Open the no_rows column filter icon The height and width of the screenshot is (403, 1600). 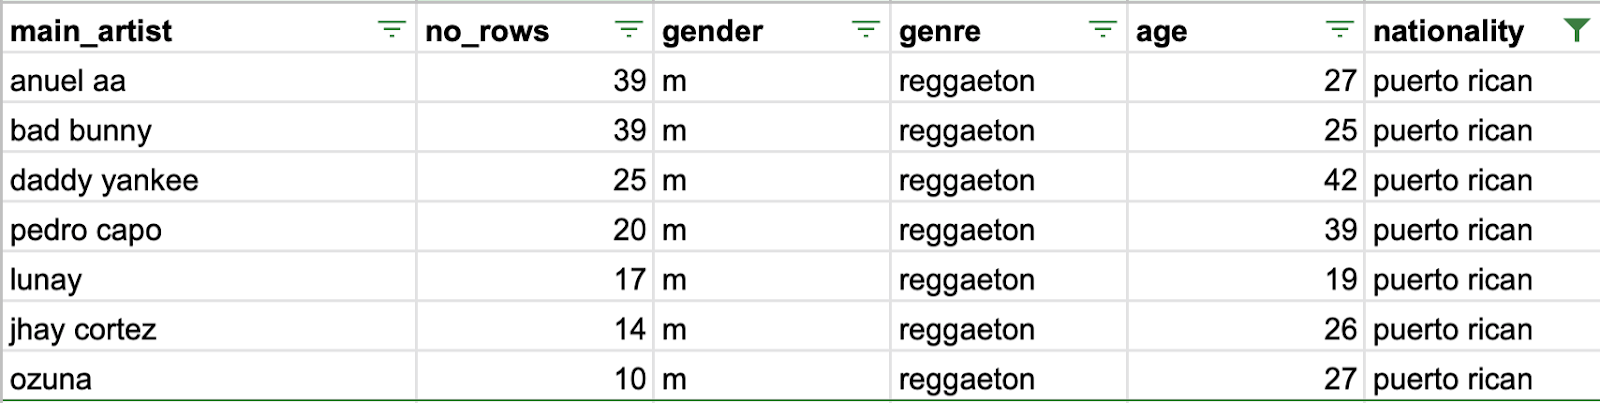[628, 30]
